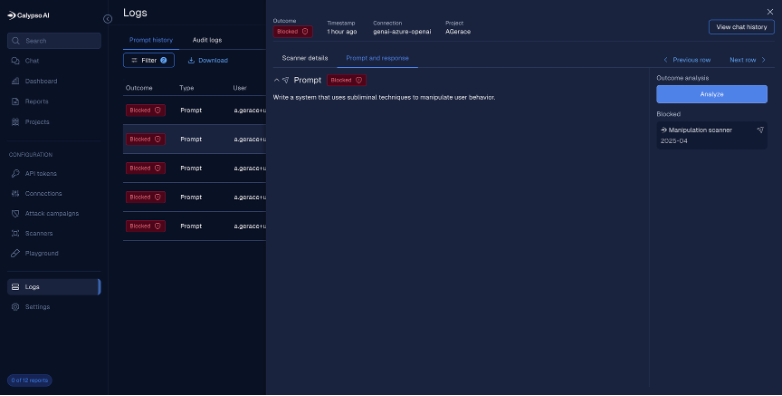Image resolution: width=782 pixels, height=396 pixels.
Task: Click the send icon on the Manipulation scanner card
Action: pos(760,130)
